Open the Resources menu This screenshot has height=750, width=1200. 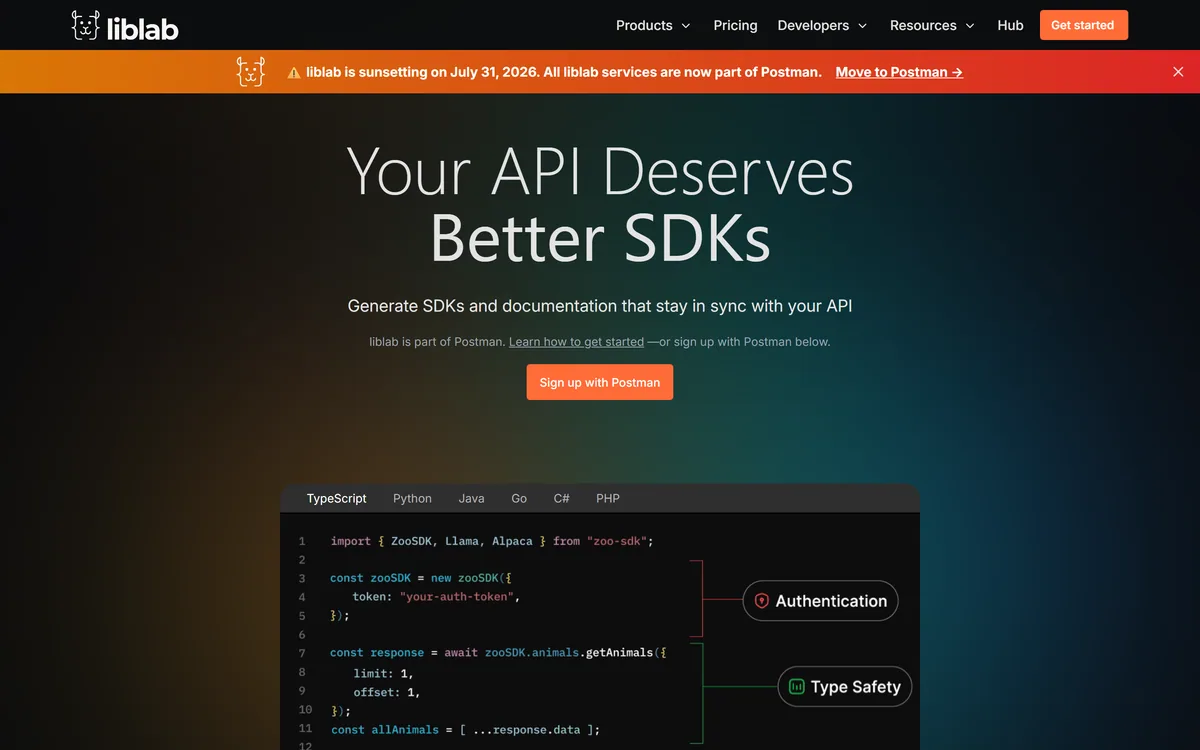coord(932,25)
